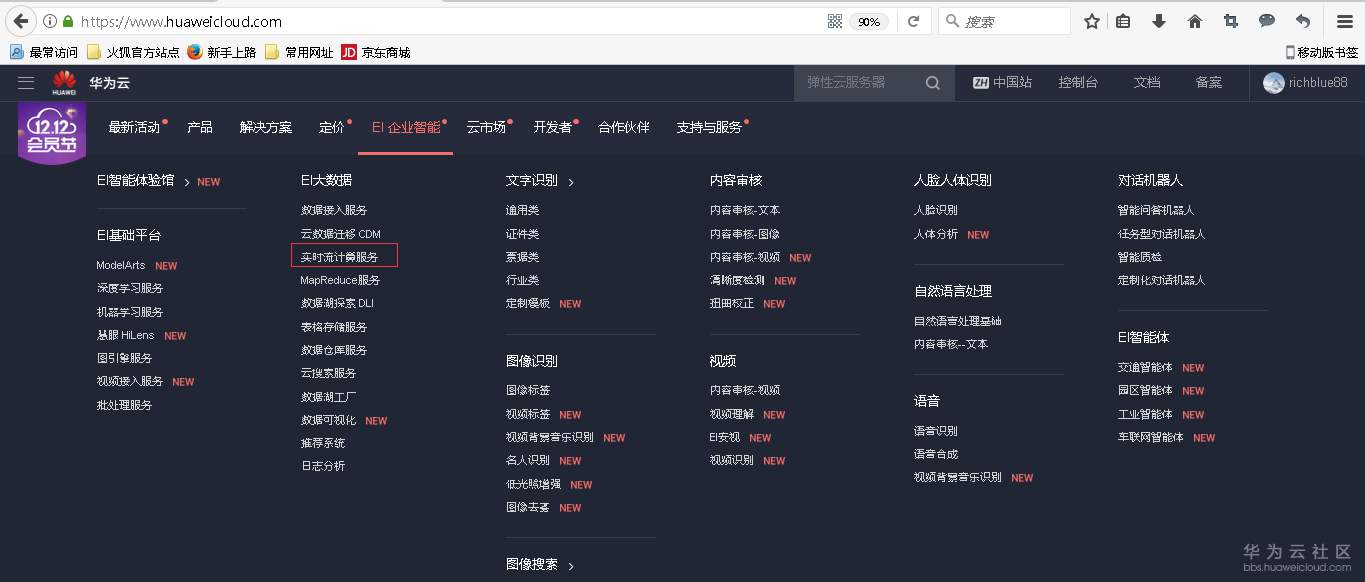Click the bookmark star in the address bar
Viewport: 1365px width, 582px height.
click(x=1092, y=20)
